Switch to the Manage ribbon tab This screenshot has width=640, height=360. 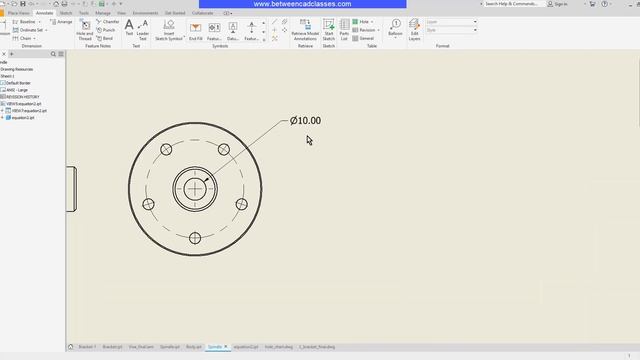tap(103, 13)
